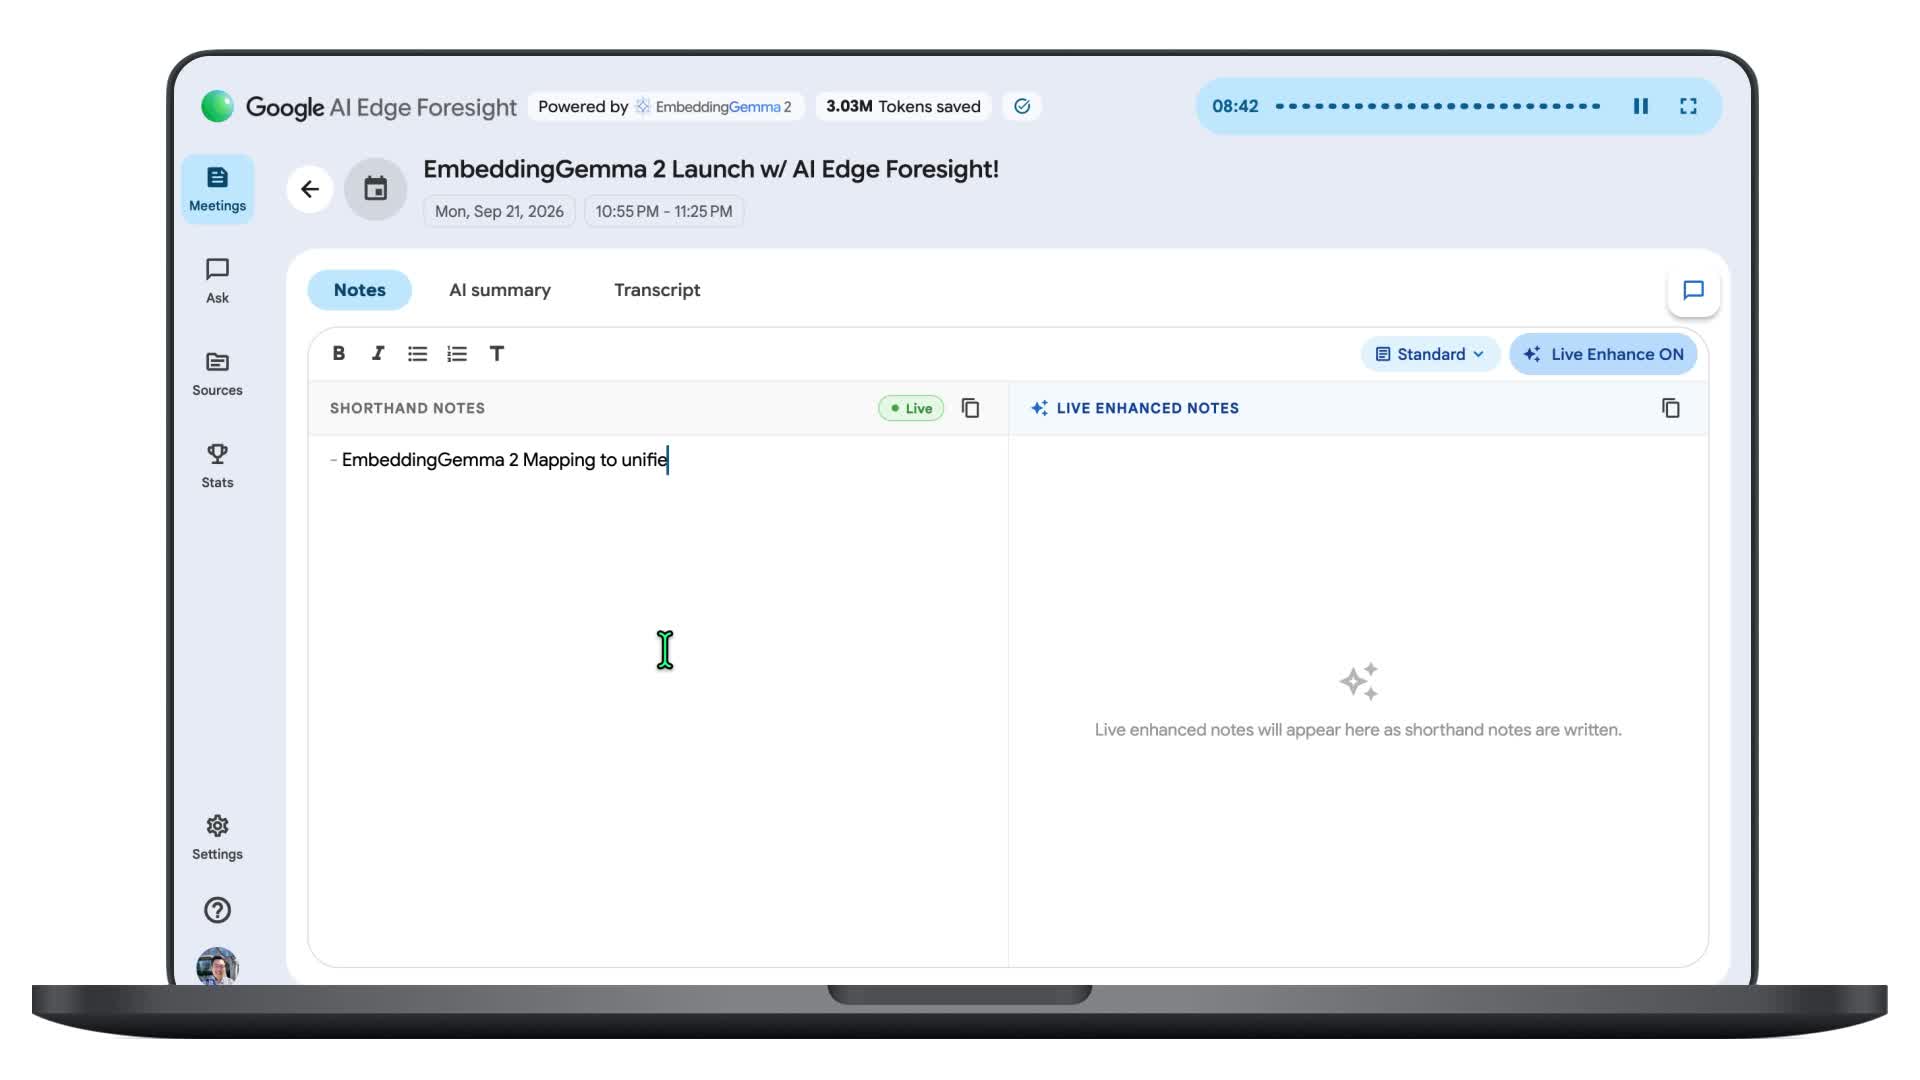Click the Mon, Sep 21, 2026 date chip
The image size is (1920, 1080).
[499, 211]
